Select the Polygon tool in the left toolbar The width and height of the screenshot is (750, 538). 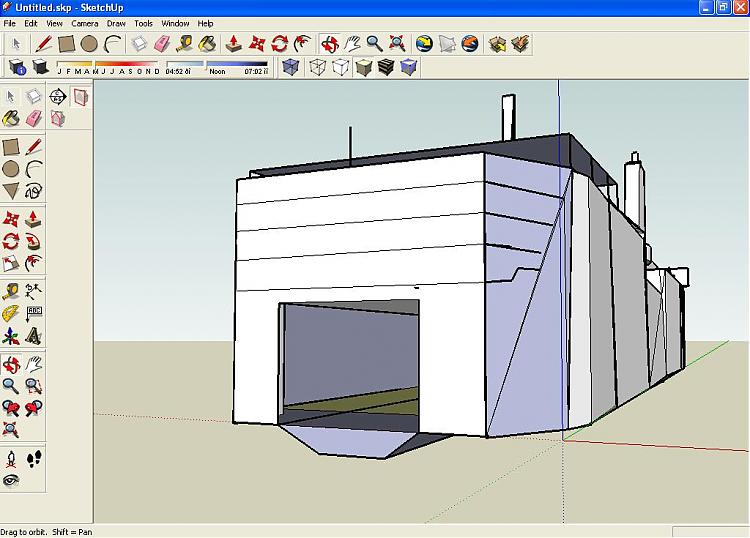coord(11,191)
